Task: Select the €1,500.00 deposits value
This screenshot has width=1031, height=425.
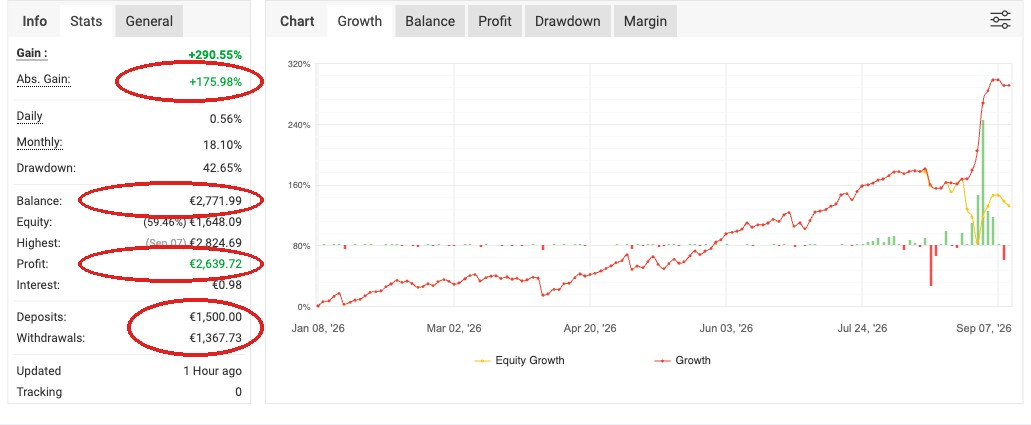Action: tap(215, 317)
